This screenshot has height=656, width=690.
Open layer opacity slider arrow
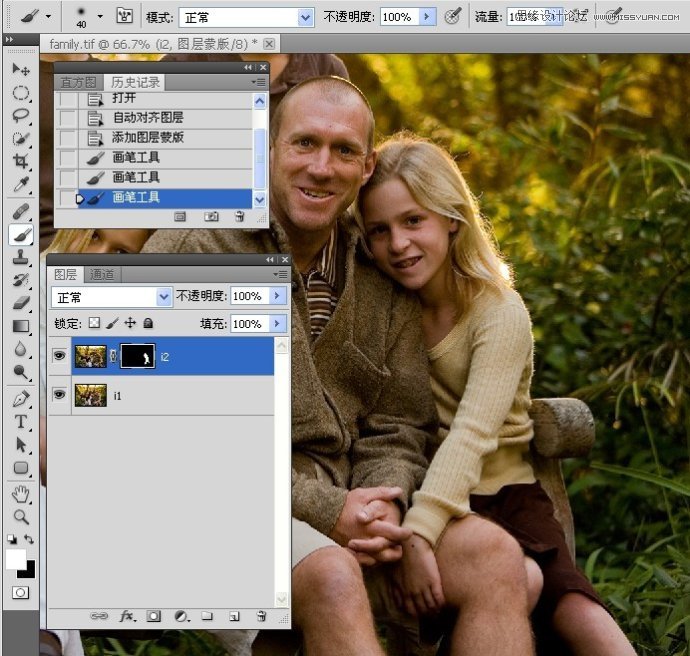click(277, 296)
